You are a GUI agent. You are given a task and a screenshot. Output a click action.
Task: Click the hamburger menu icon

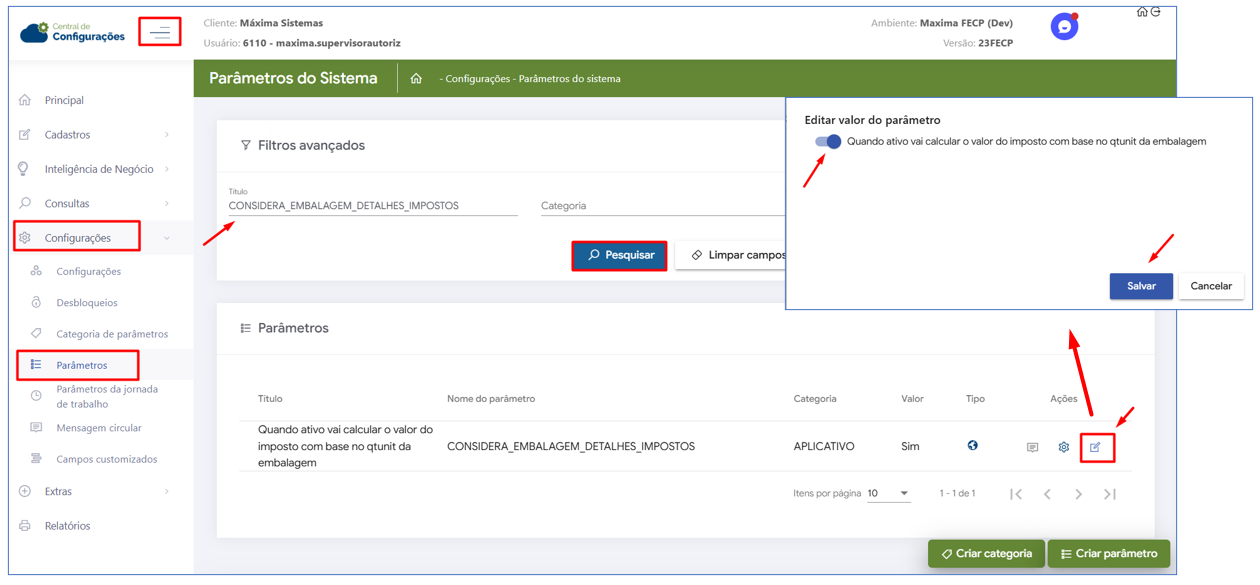[x=160, y=33]
